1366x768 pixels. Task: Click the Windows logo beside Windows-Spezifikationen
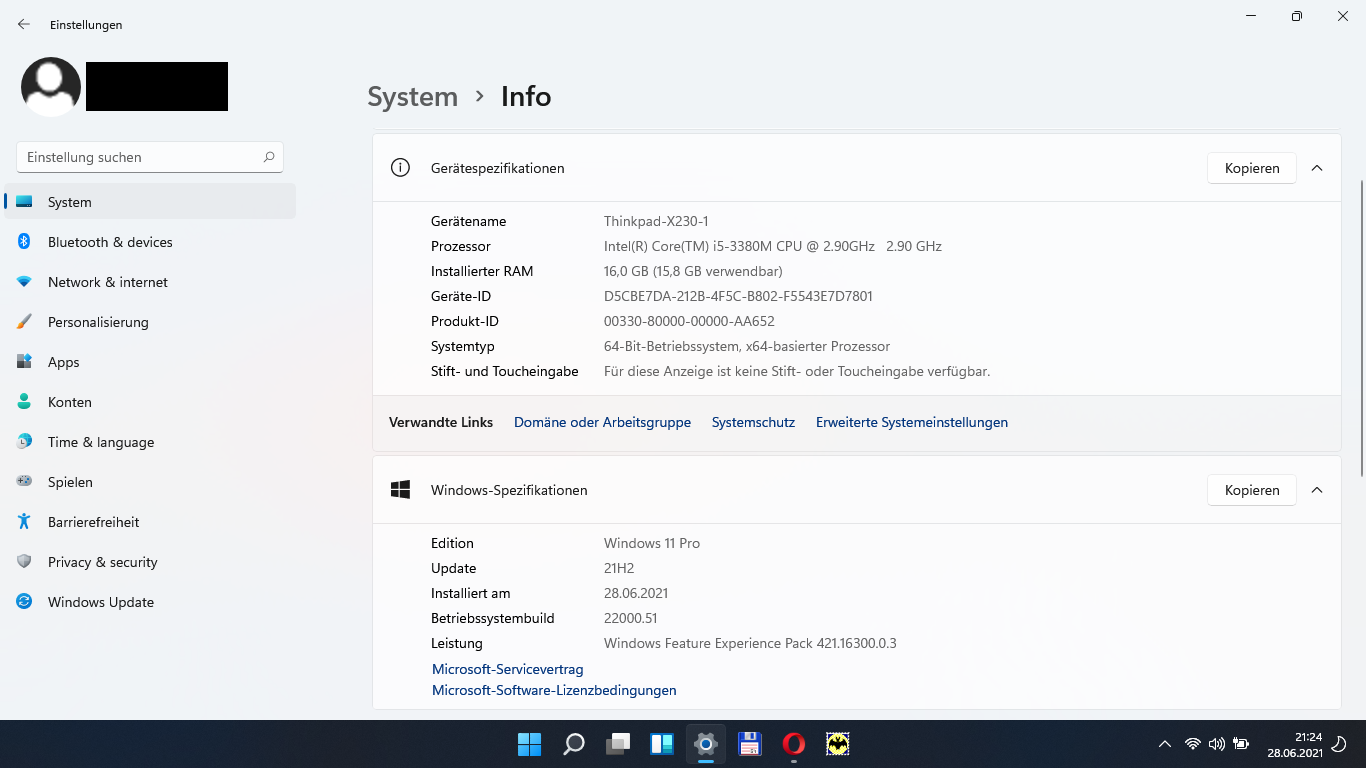coord(400,490)
